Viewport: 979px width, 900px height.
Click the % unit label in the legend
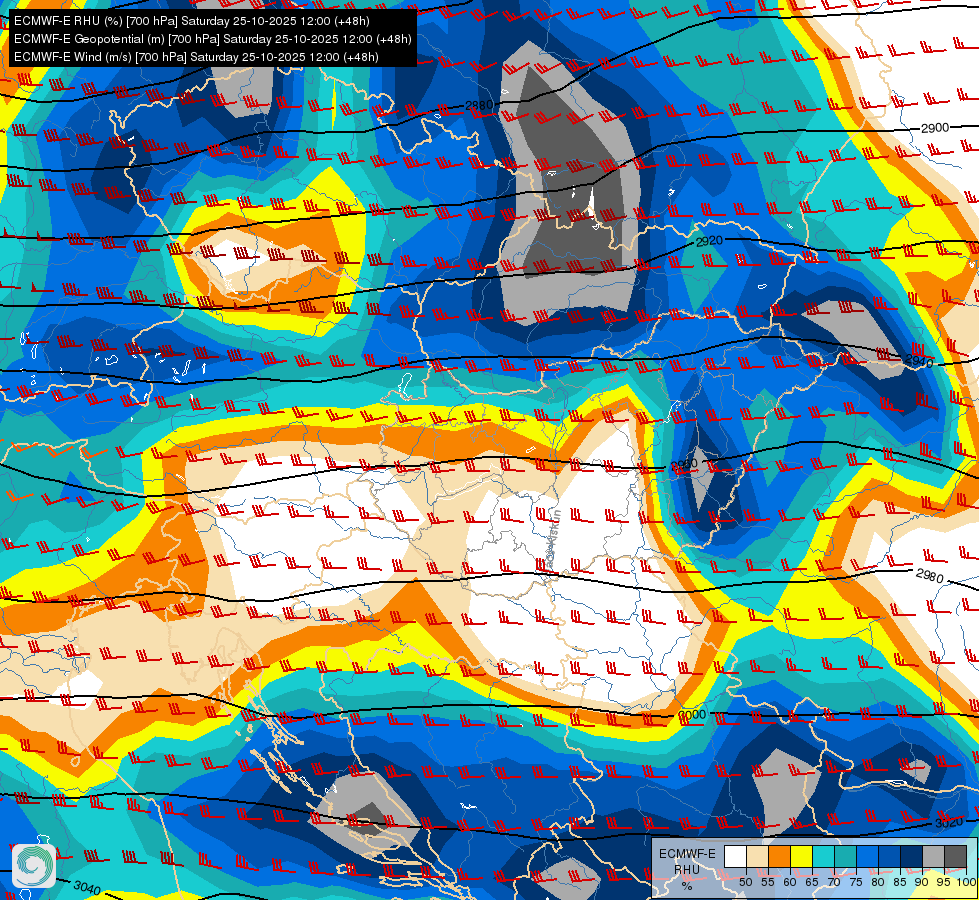tap(687, 886)
